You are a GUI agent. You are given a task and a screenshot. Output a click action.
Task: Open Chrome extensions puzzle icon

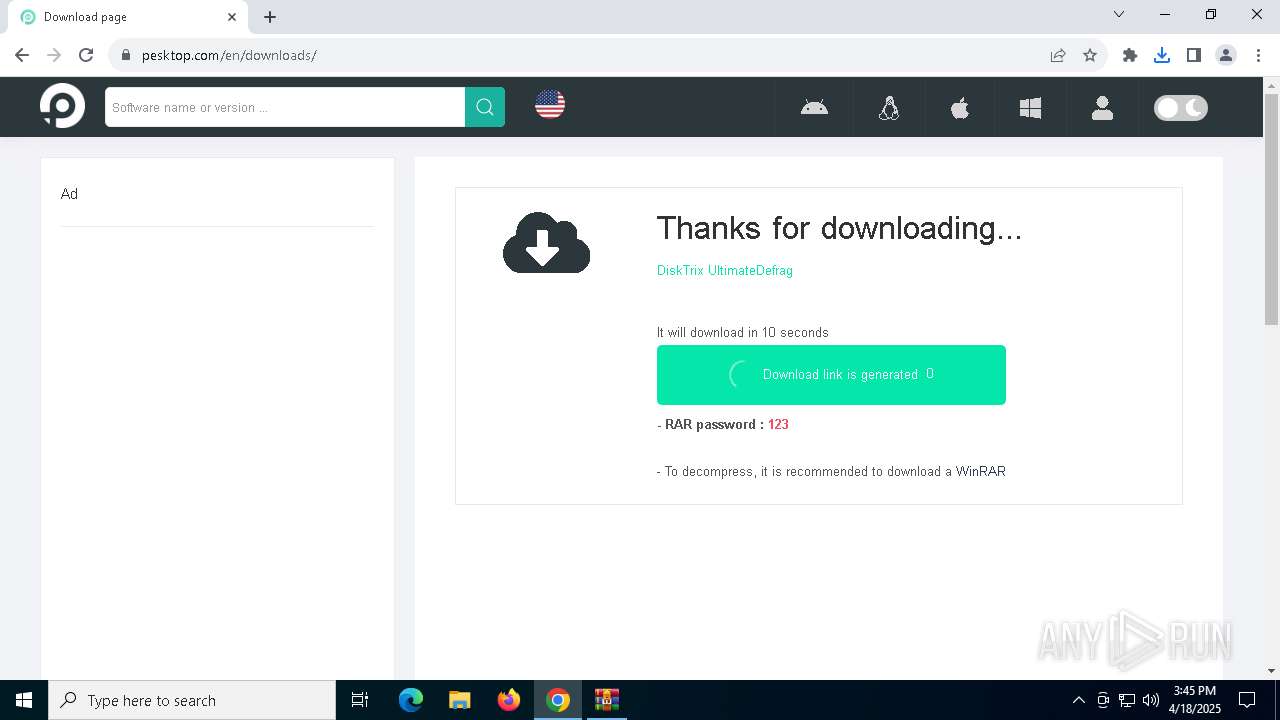pyautogui.click(x=1130, y=55)
